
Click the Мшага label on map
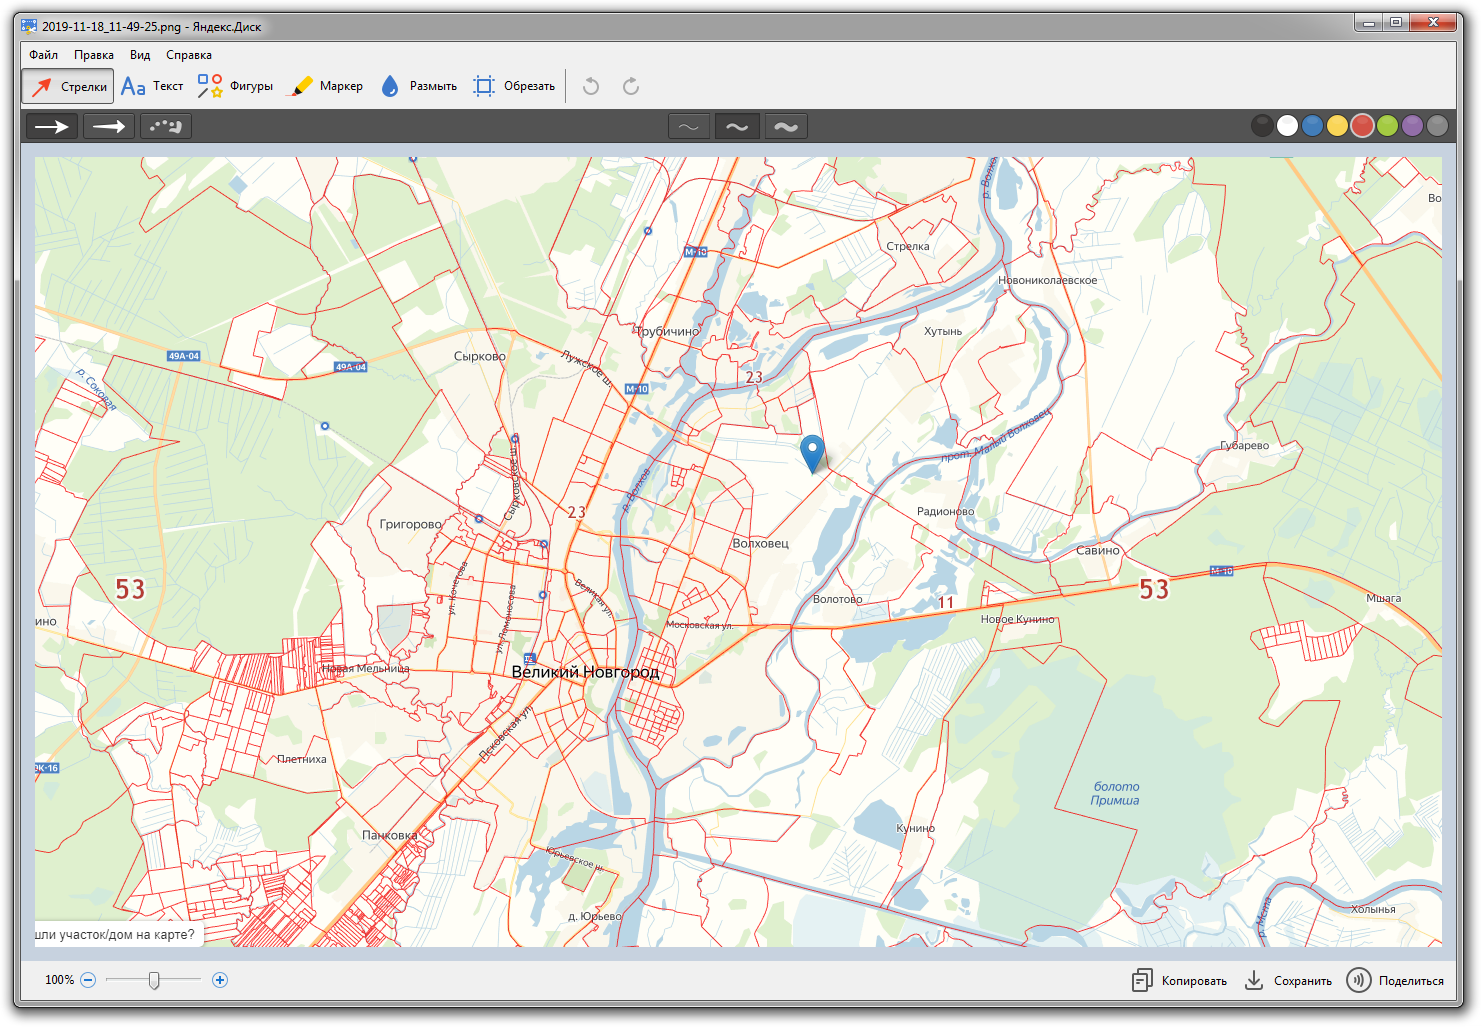pyautogui.click(x=1384, y=598)
